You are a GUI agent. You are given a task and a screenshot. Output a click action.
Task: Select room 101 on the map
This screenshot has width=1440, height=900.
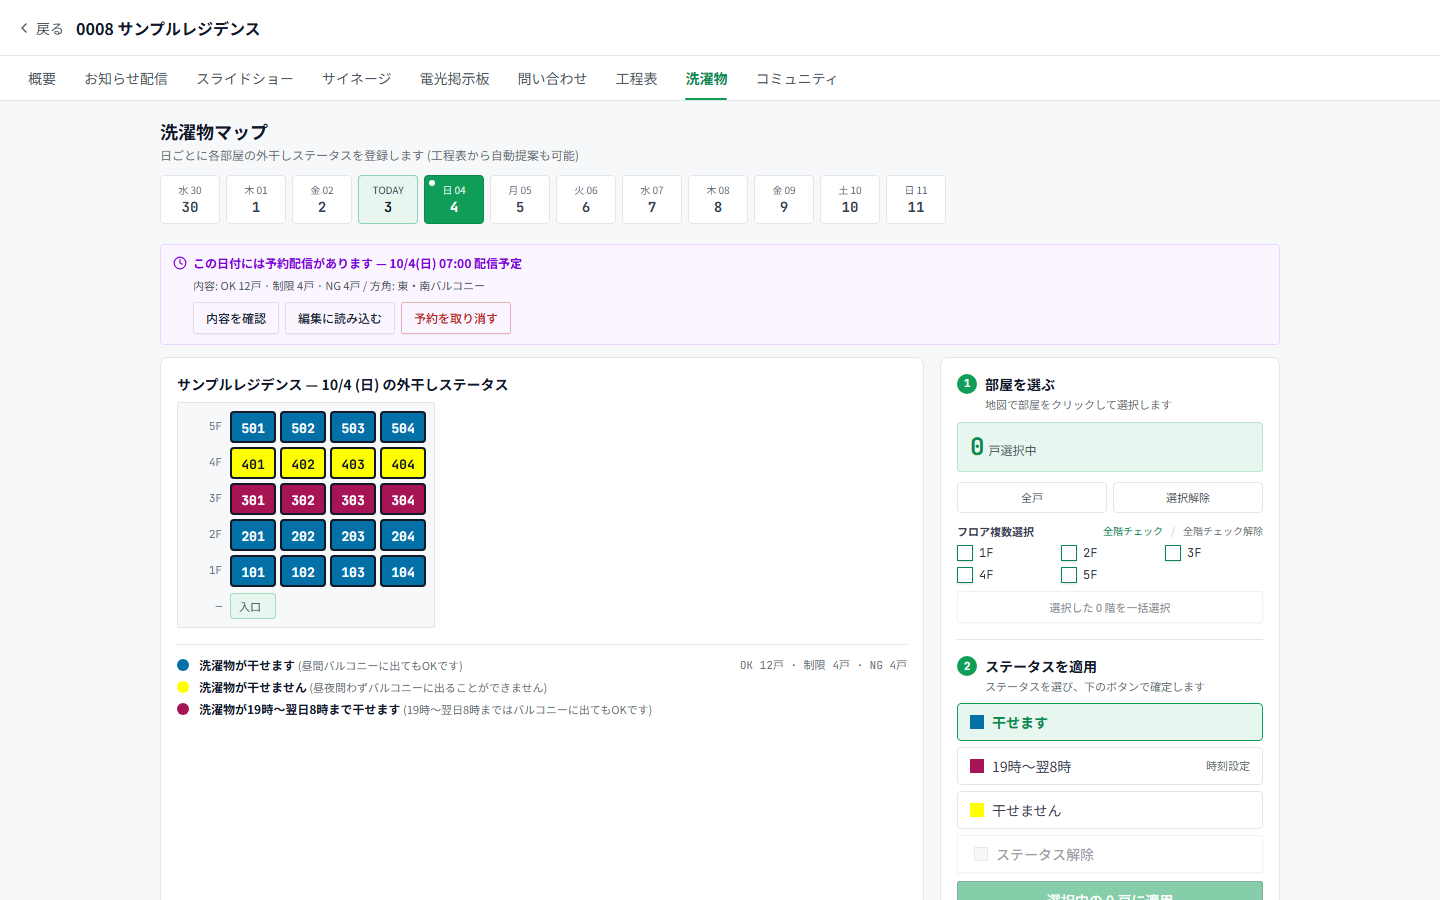point(253,571)
